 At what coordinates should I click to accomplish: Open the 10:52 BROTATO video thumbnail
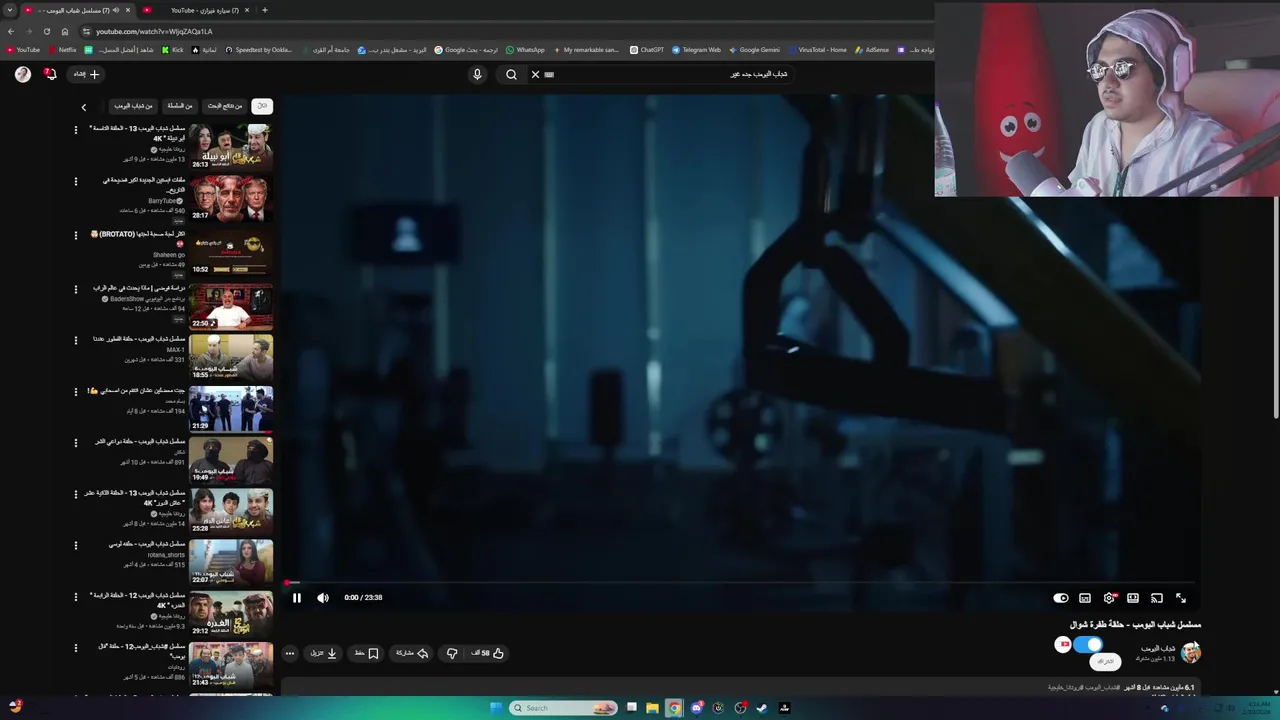(231, 252)
